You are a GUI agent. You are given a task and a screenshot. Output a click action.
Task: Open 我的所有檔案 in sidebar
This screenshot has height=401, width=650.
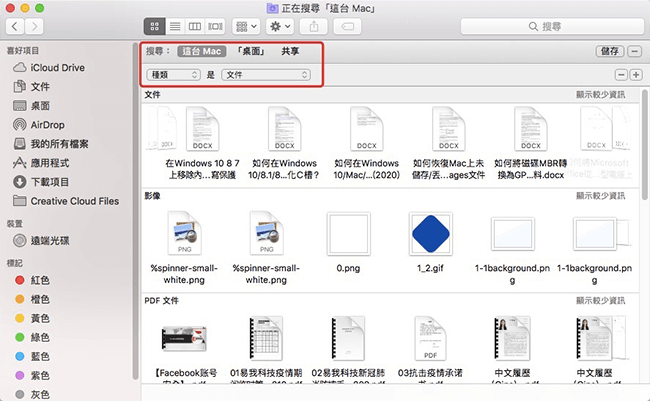[51, 144]
